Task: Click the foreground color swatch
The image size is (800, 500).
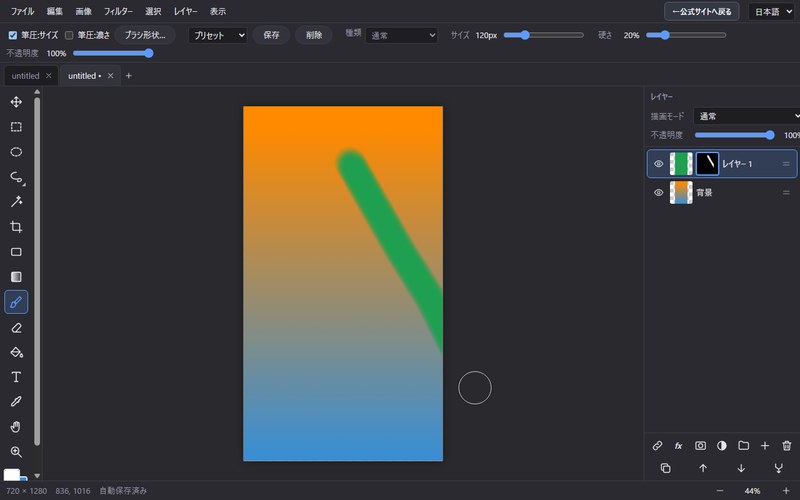Action: [x=11, y=474]
